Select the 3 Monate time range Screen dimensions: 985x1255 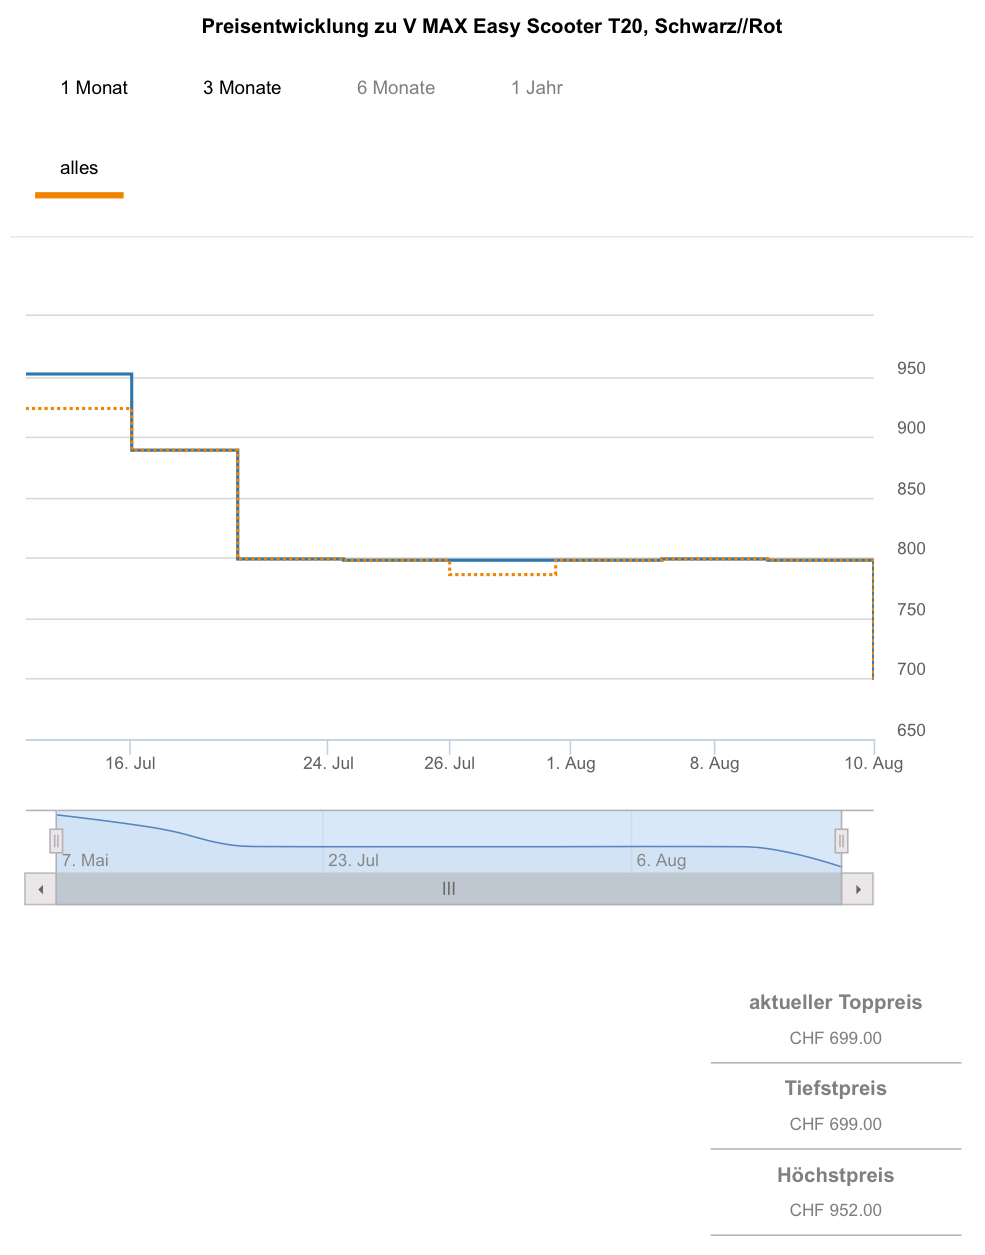click(242, 88)
